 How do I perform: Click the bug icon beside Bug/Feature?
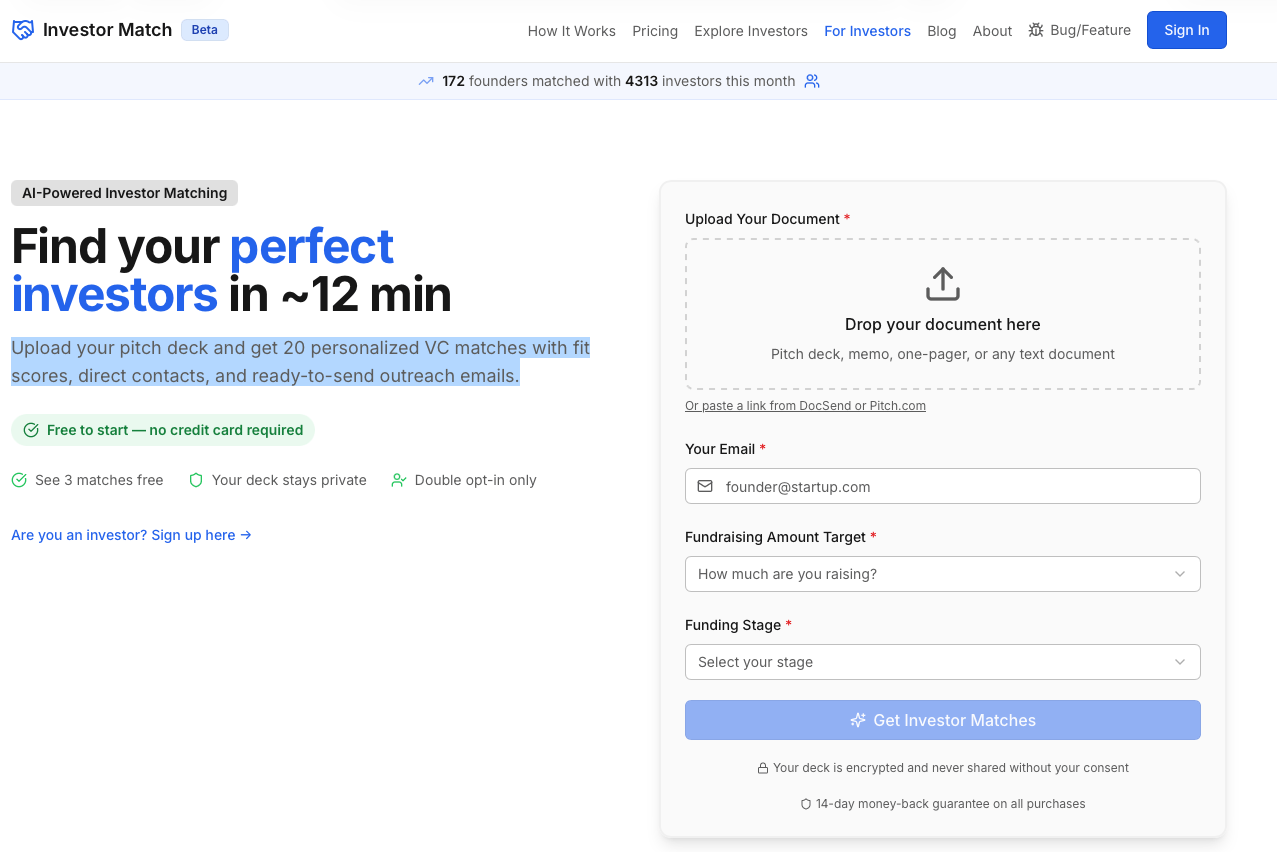(1036, 30)
